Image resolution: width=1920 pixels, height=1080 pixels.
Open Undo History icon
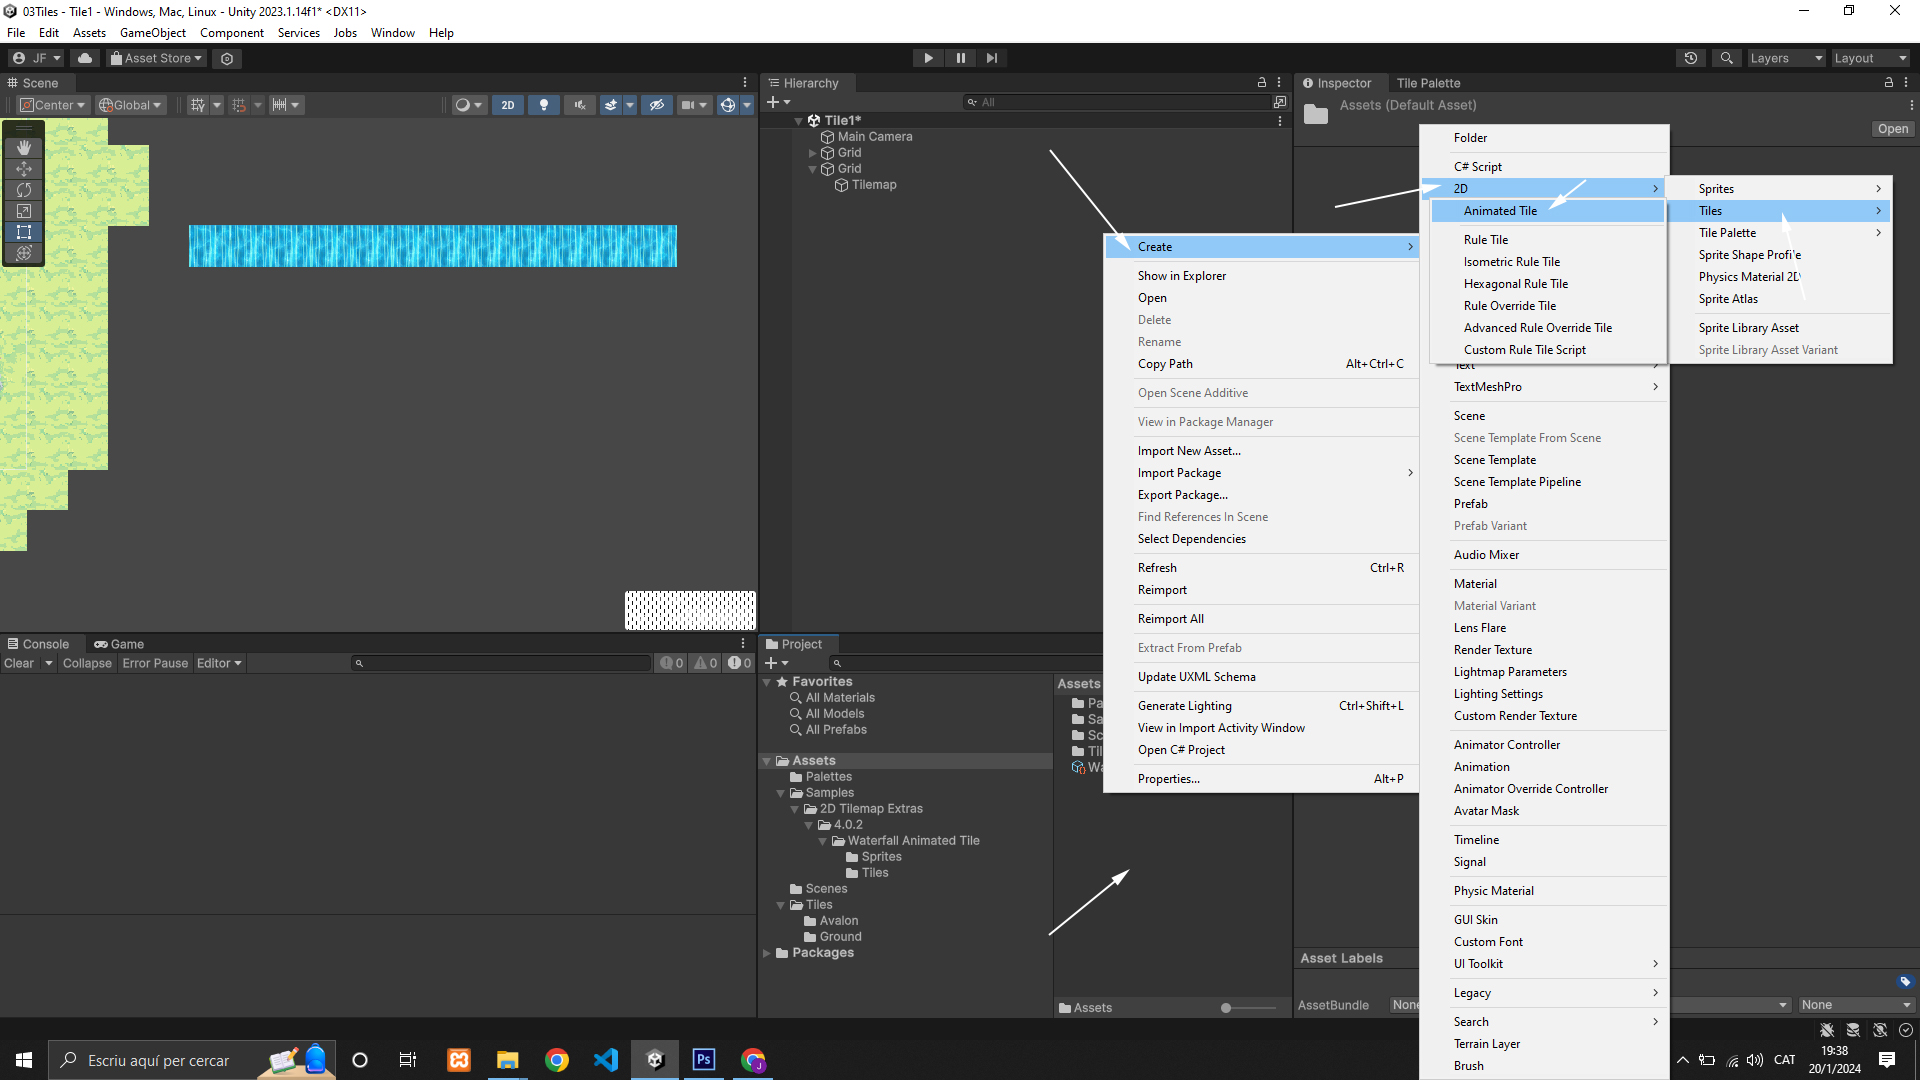point(1691,58)
